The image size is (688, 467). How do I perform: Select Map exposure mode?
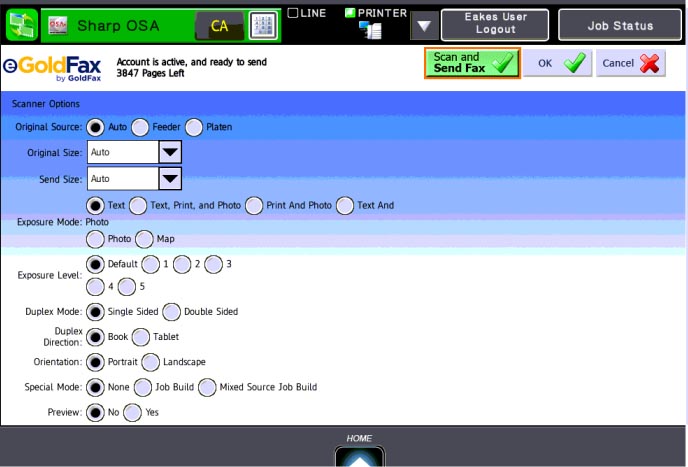pyautogui.click(x=144, y=239)
